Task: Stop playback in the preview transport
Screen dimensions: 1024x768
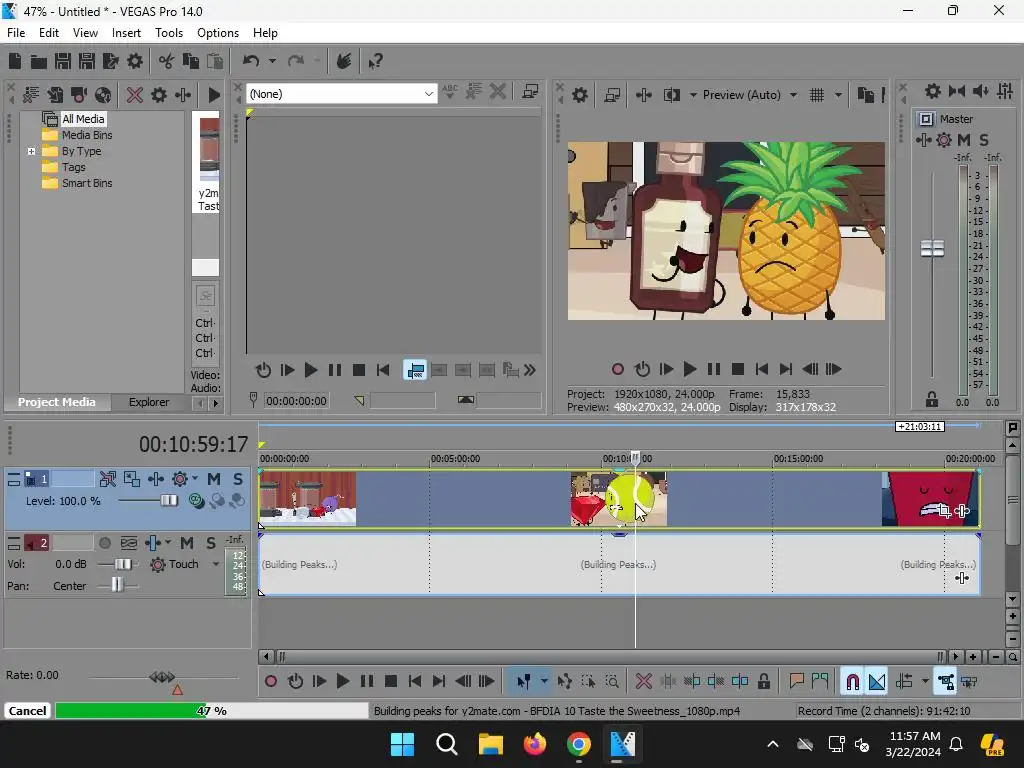Action: click(x=738, y=370)
